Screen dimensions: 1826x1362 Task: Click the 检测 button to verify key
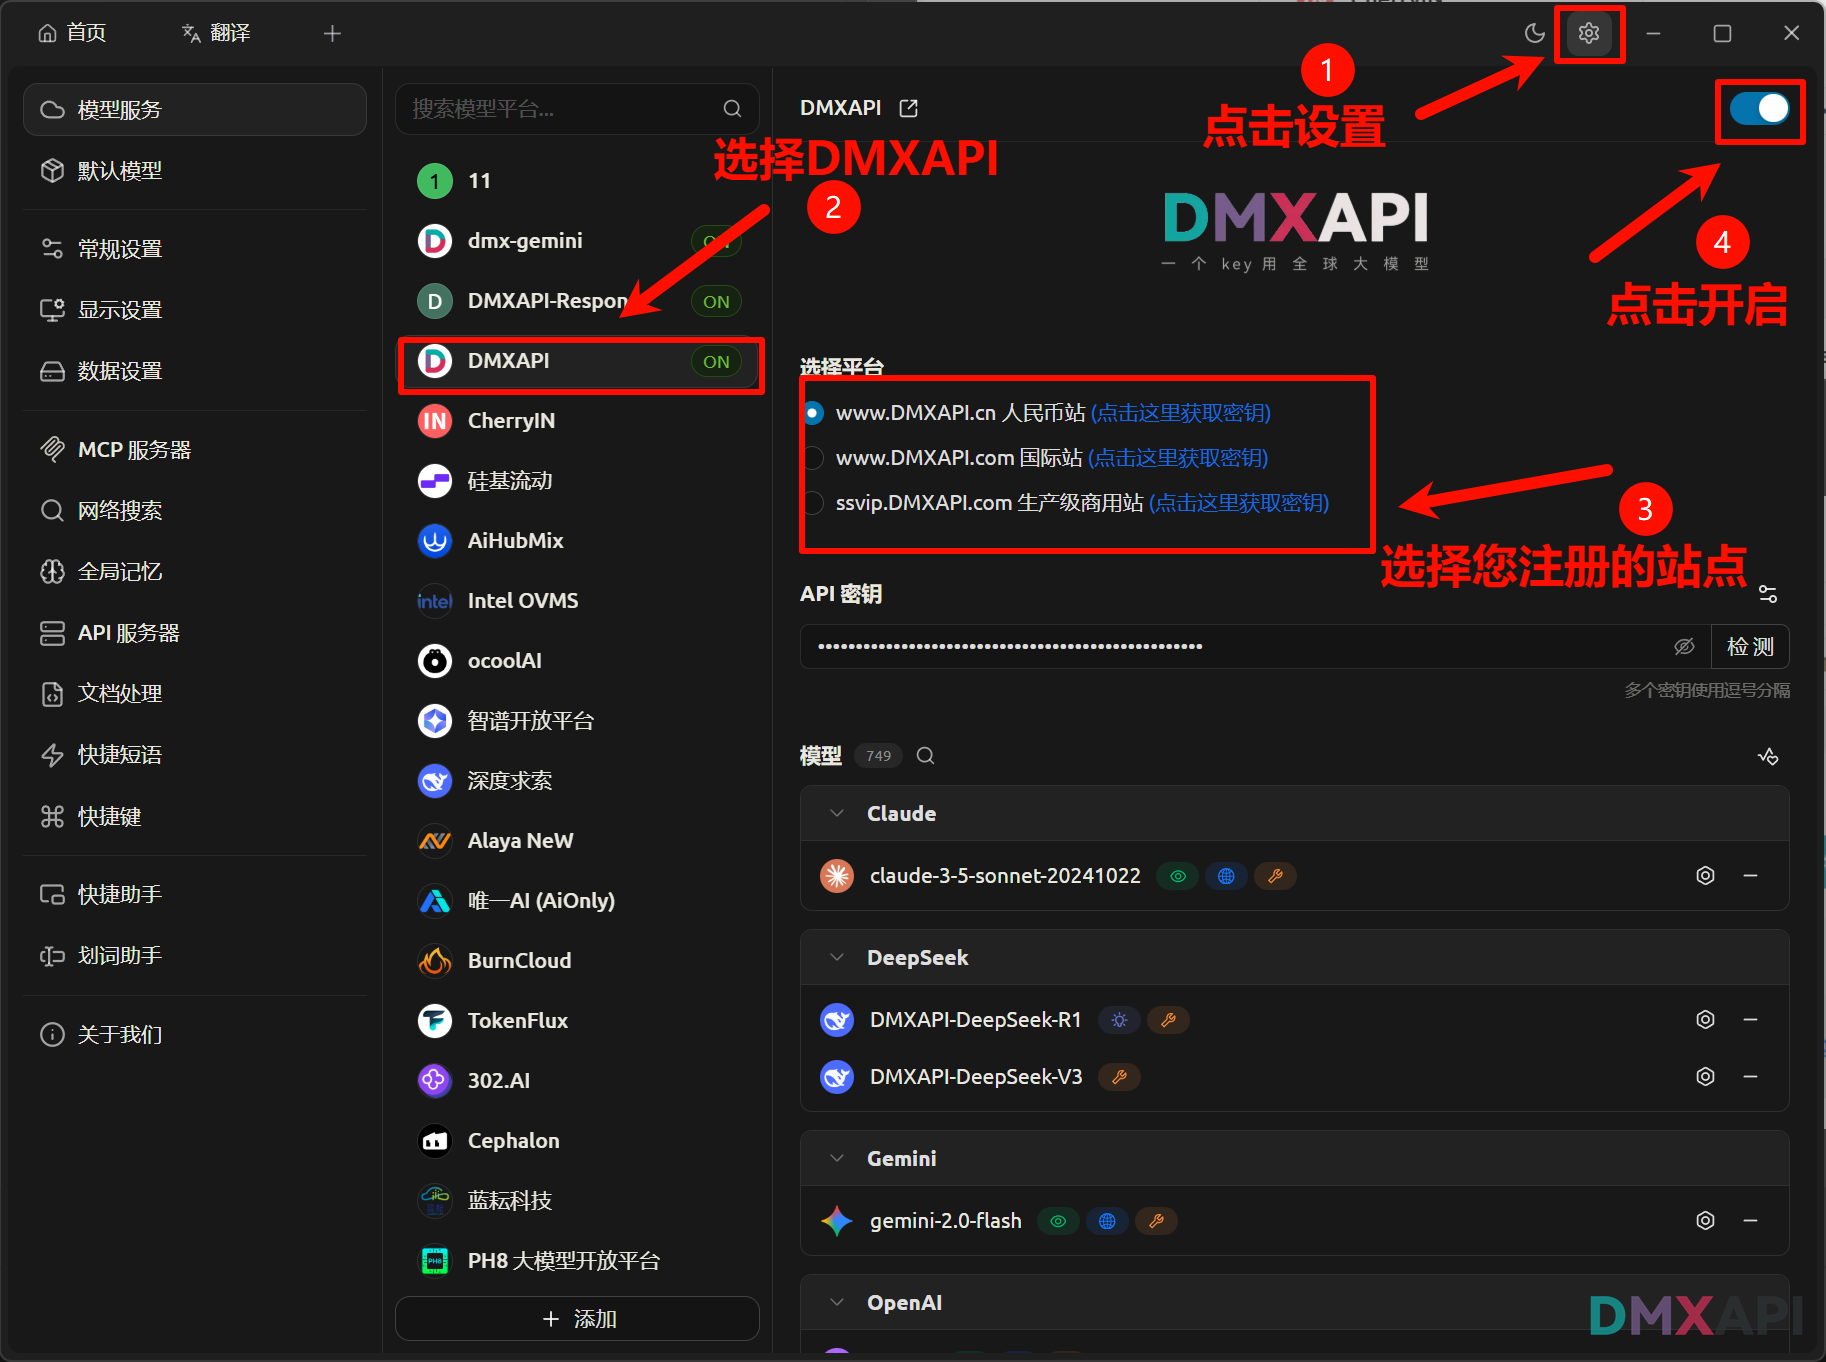point(1750,647)
